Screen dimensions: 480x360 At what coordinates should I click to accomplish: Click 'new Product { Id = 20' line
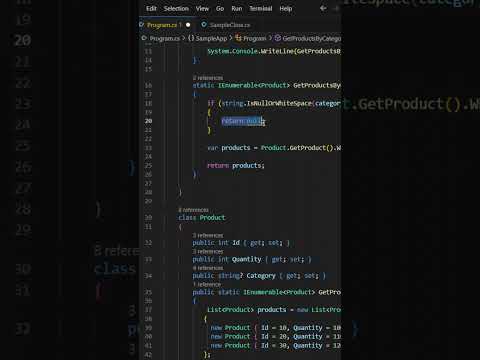(275, 337)
